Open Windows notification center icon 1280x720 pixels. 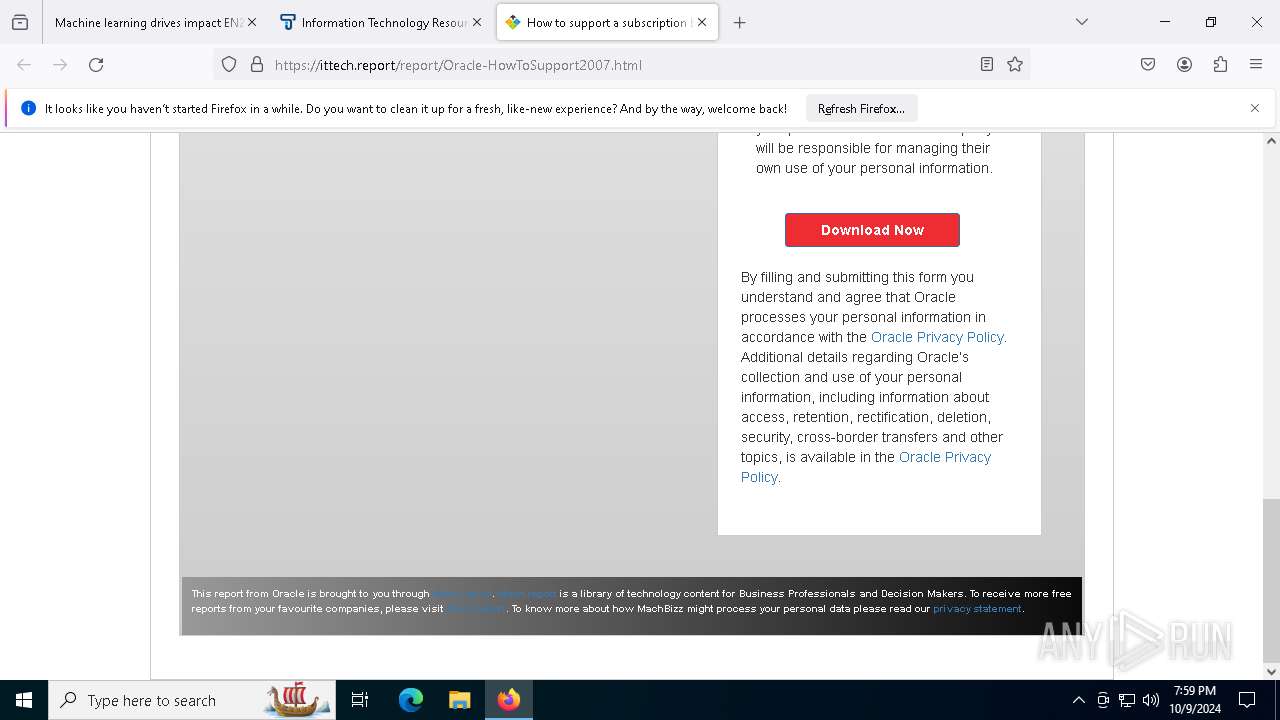click(x=1247, y=700)
